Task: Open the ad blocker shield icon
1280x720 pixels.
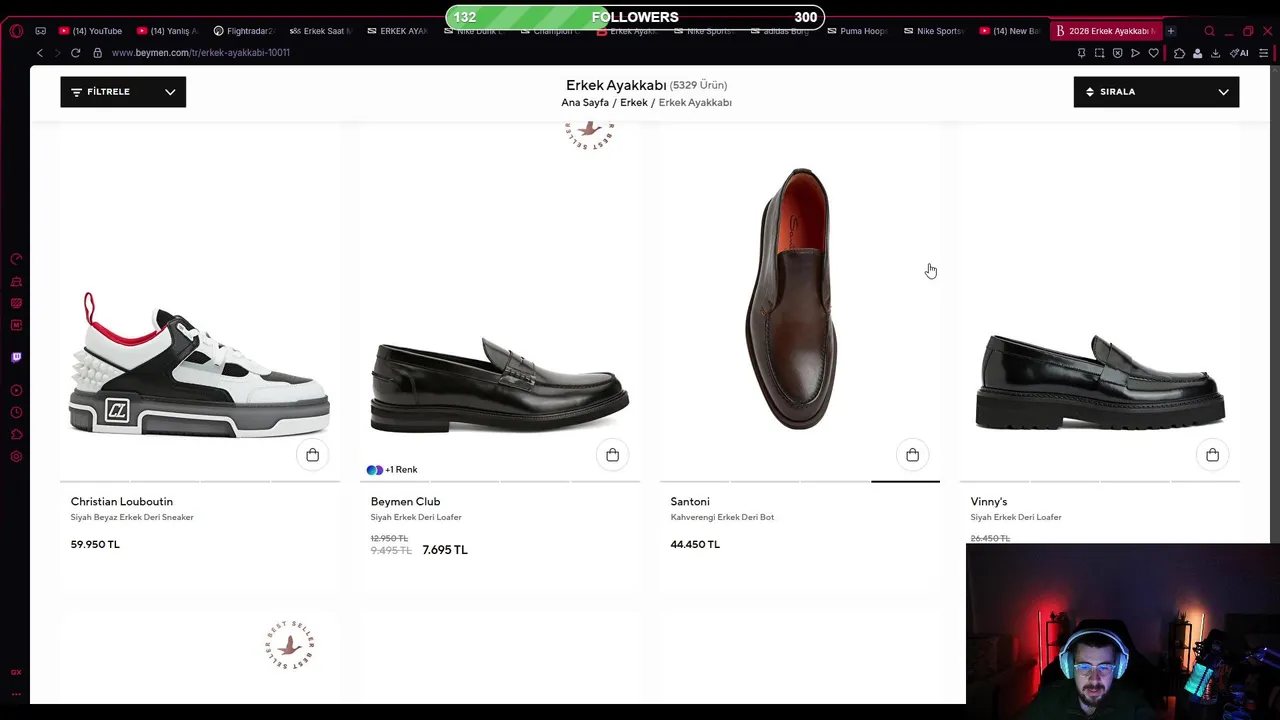Action: 1117,53
